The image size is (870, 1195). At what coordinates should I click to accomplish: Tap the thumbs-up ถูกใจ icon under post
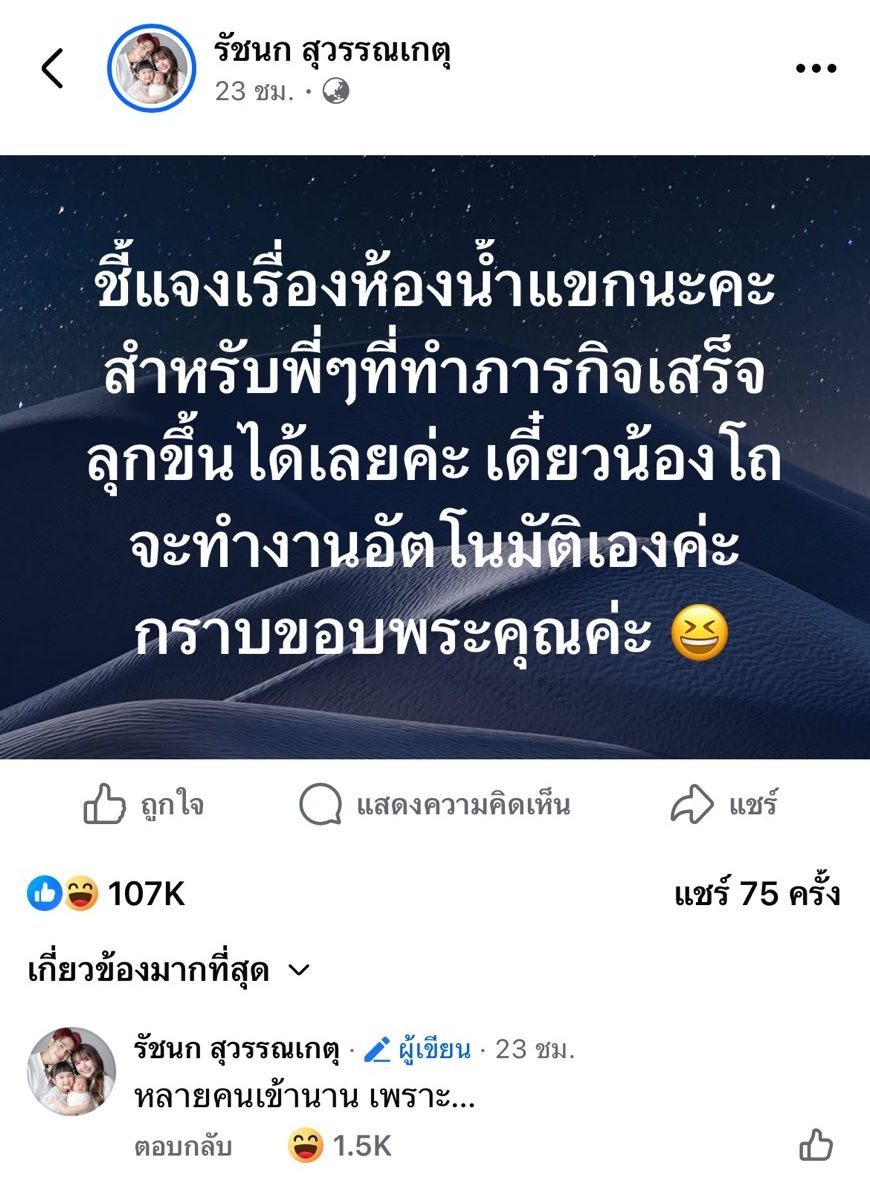point(104,804)
